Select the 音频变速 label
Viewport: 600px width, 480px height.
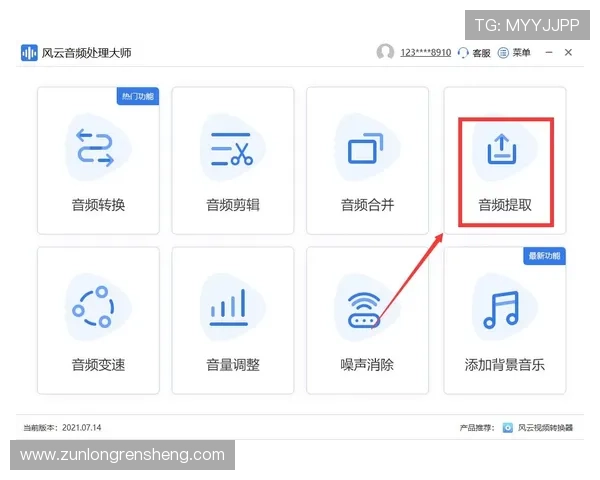coord(98,365)
